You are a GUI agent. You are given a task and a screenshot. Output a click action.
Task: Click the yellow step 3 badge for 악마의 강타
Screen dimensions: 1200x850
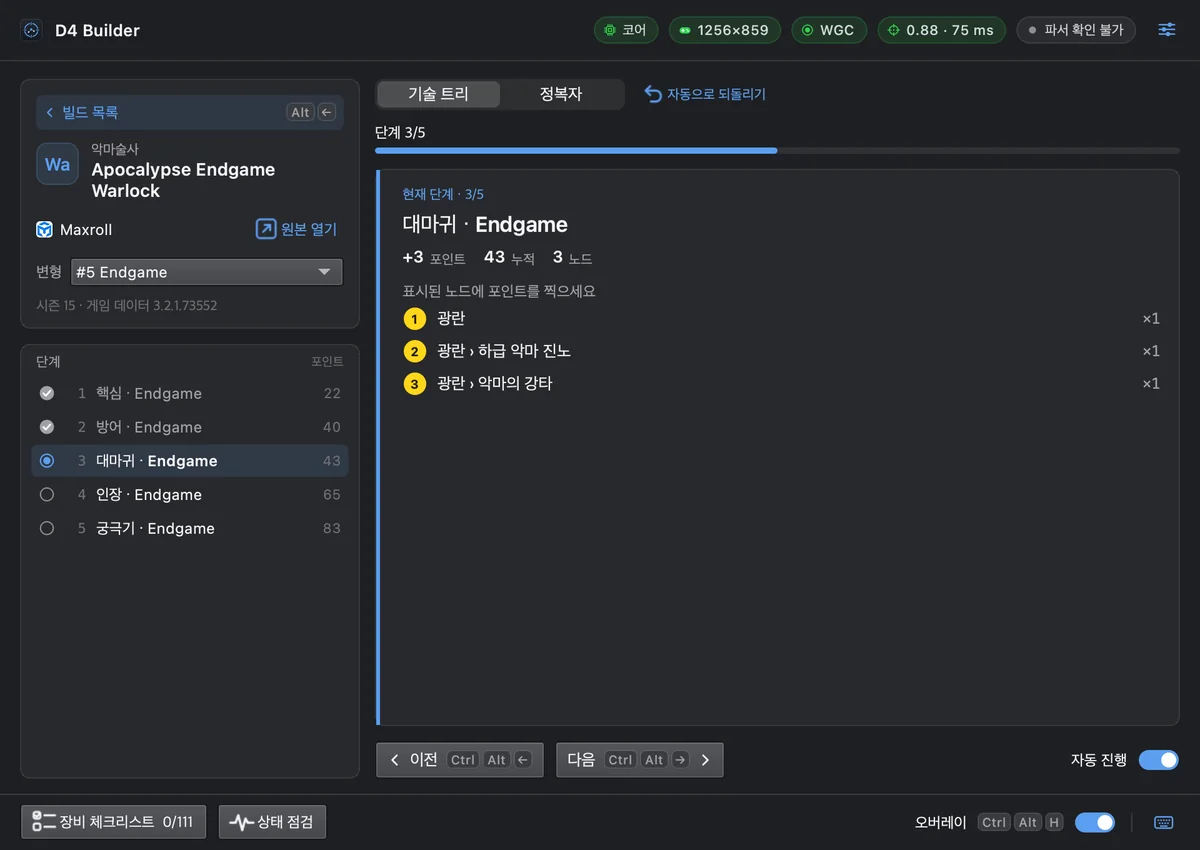point(414,383)
